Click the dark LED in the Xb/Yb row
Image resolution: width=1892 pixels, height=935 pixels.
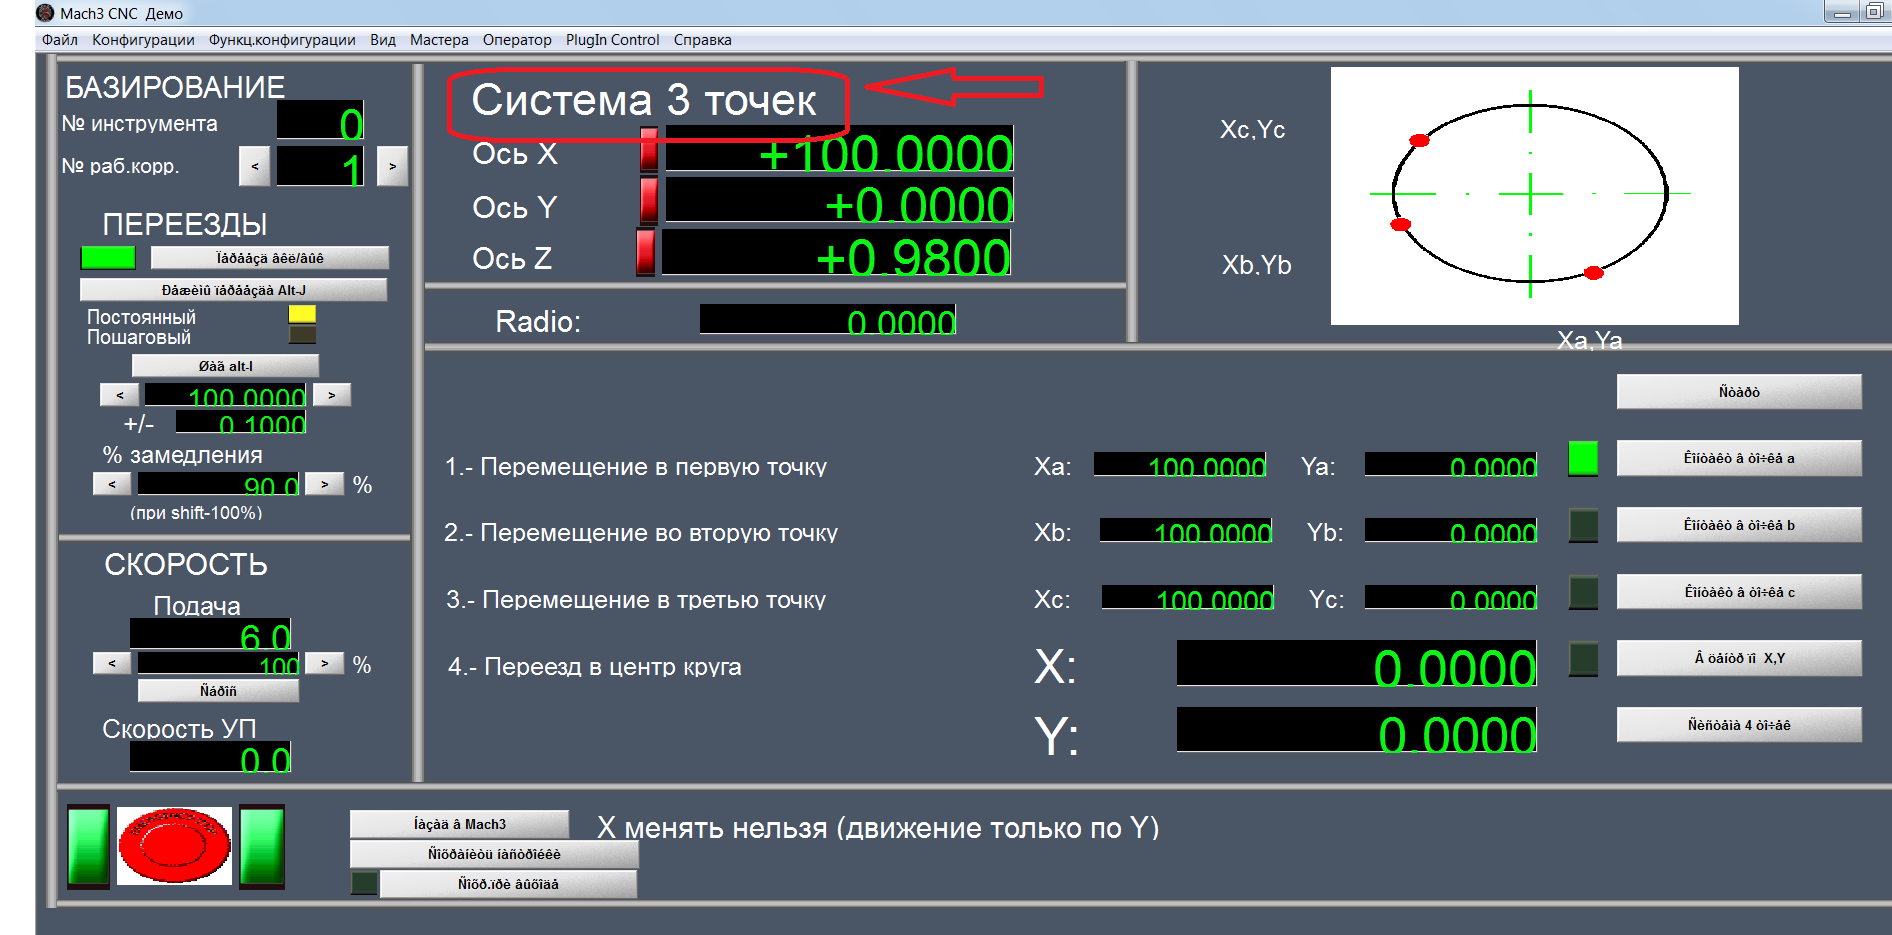pyautogui.click(x=1583, y=525)
